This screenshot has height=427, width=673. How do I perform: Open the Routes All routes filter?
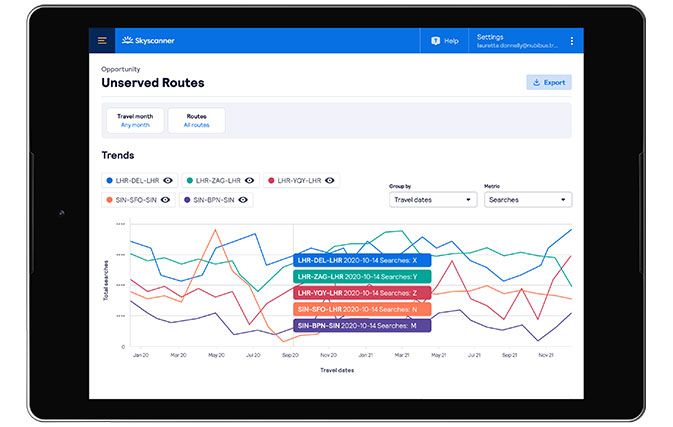[x=197, y=121]
